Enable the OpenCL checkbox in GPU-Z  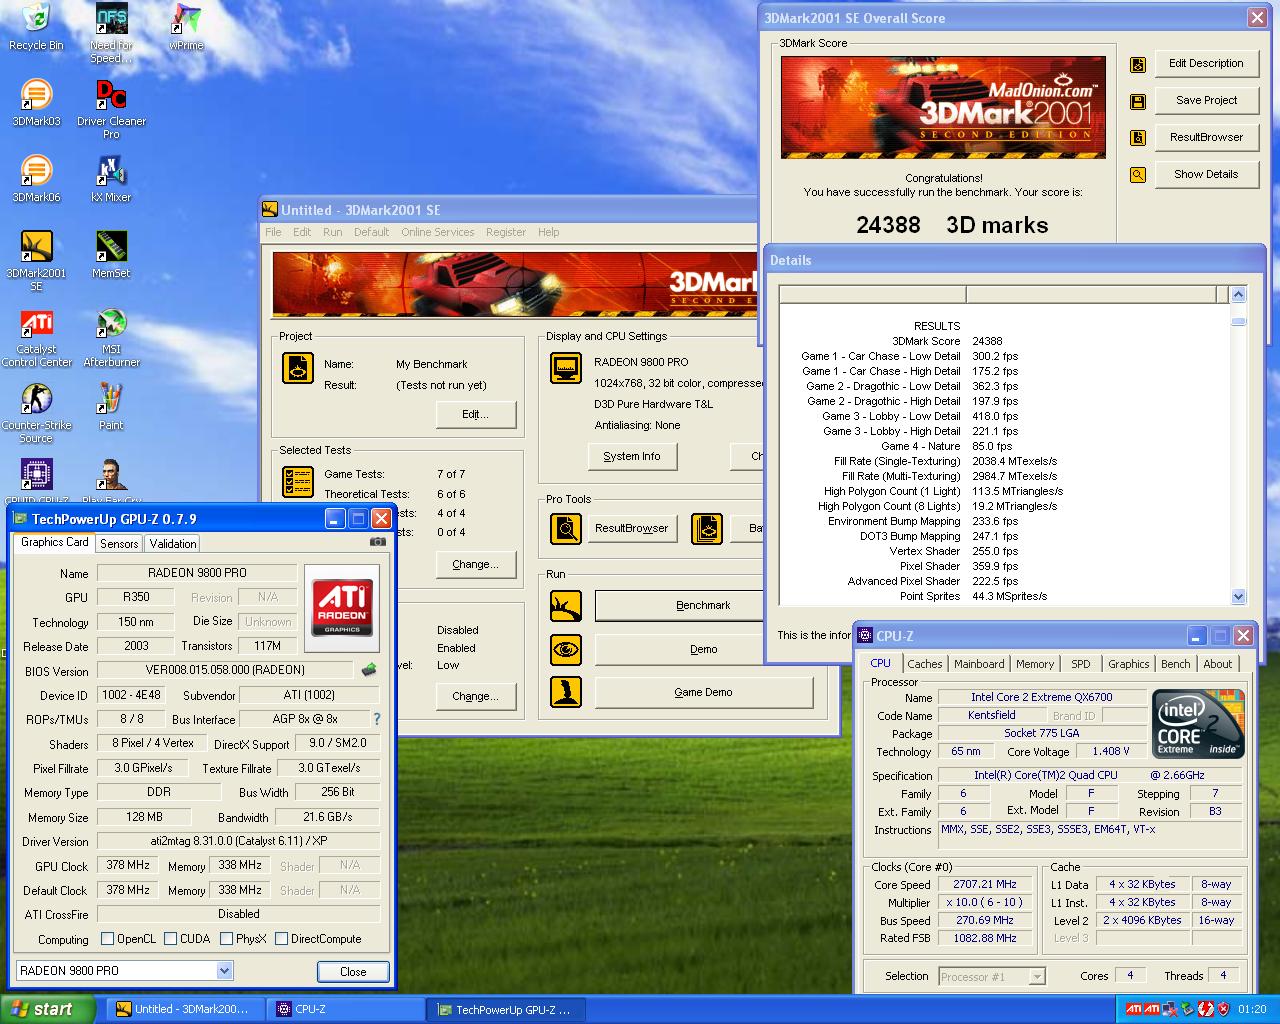click(107, 939)
